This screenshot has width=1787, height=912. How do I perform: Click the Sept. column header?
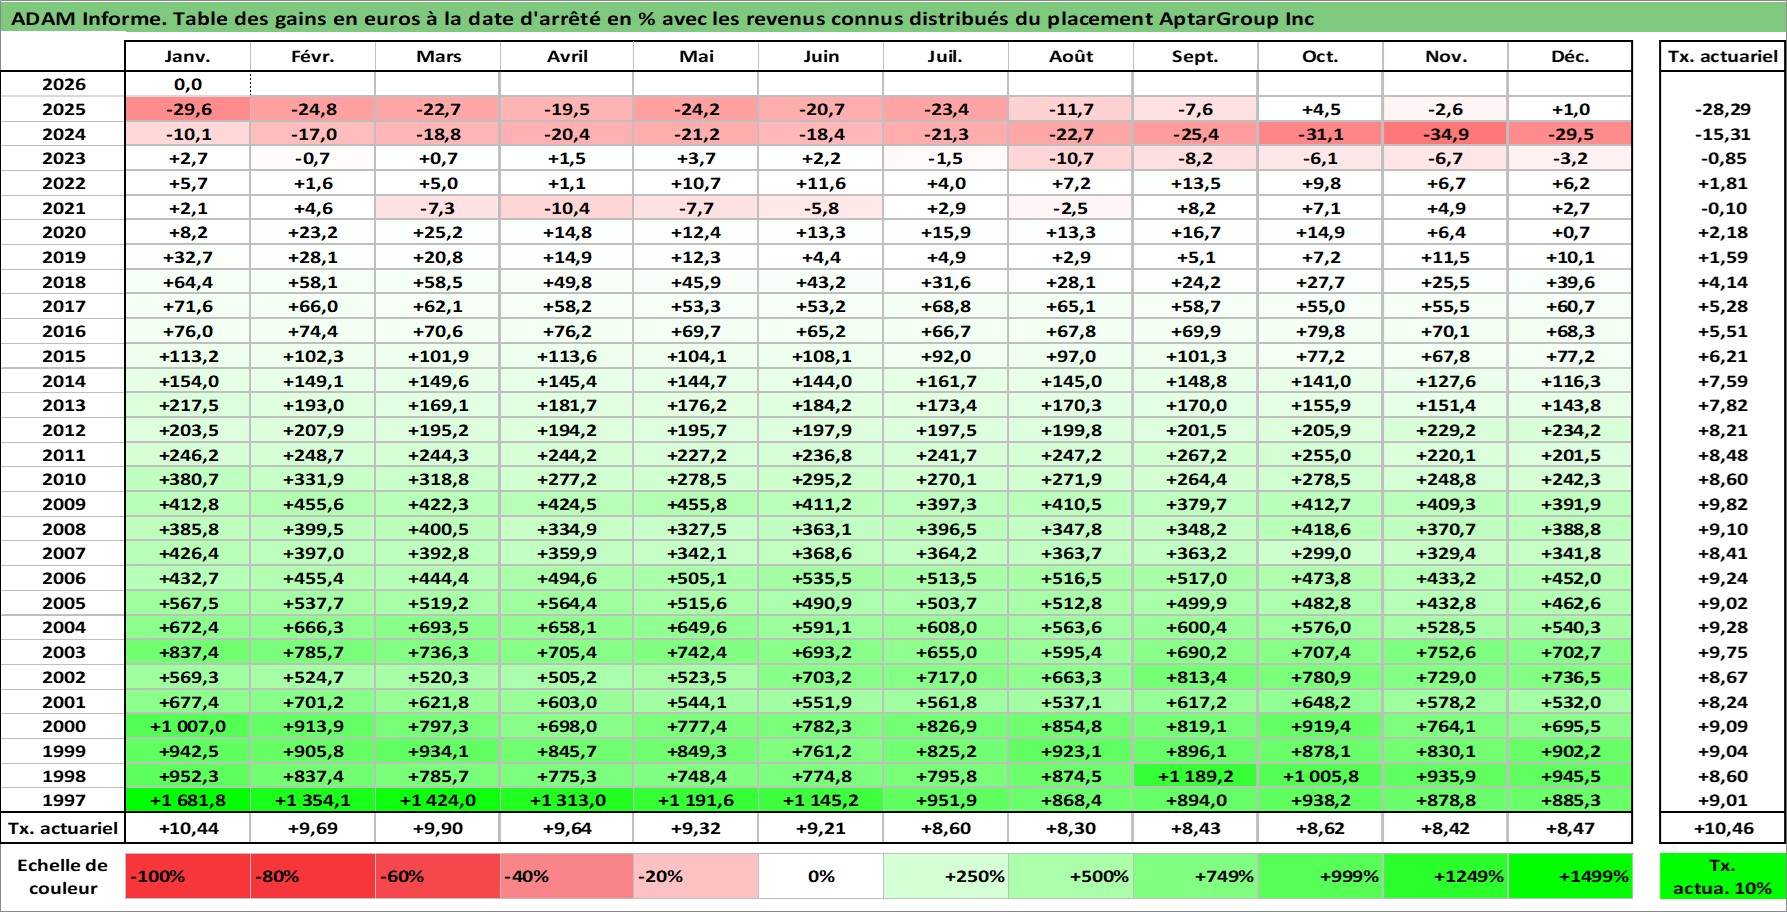(x=1195, y=56)
